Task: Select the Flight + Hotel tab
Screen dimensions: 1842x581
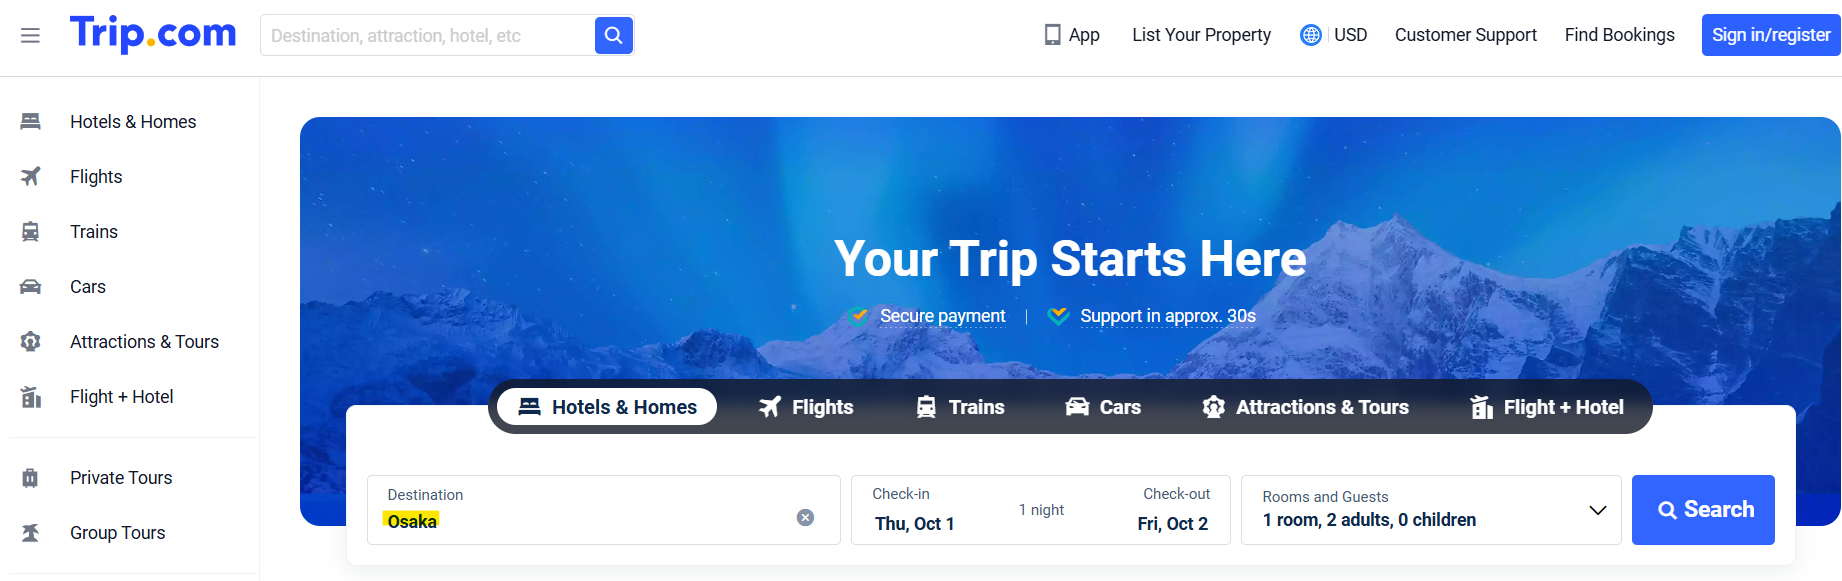Action: (x=1546, y=407)
